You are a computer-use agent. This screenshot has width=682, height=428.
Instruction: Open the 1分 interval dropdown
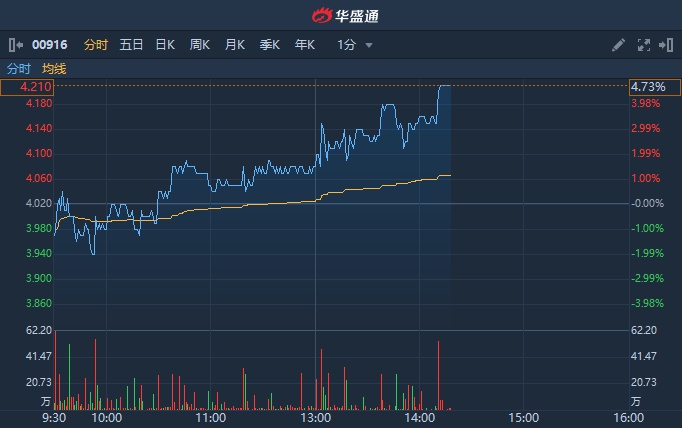pos(355,45)
